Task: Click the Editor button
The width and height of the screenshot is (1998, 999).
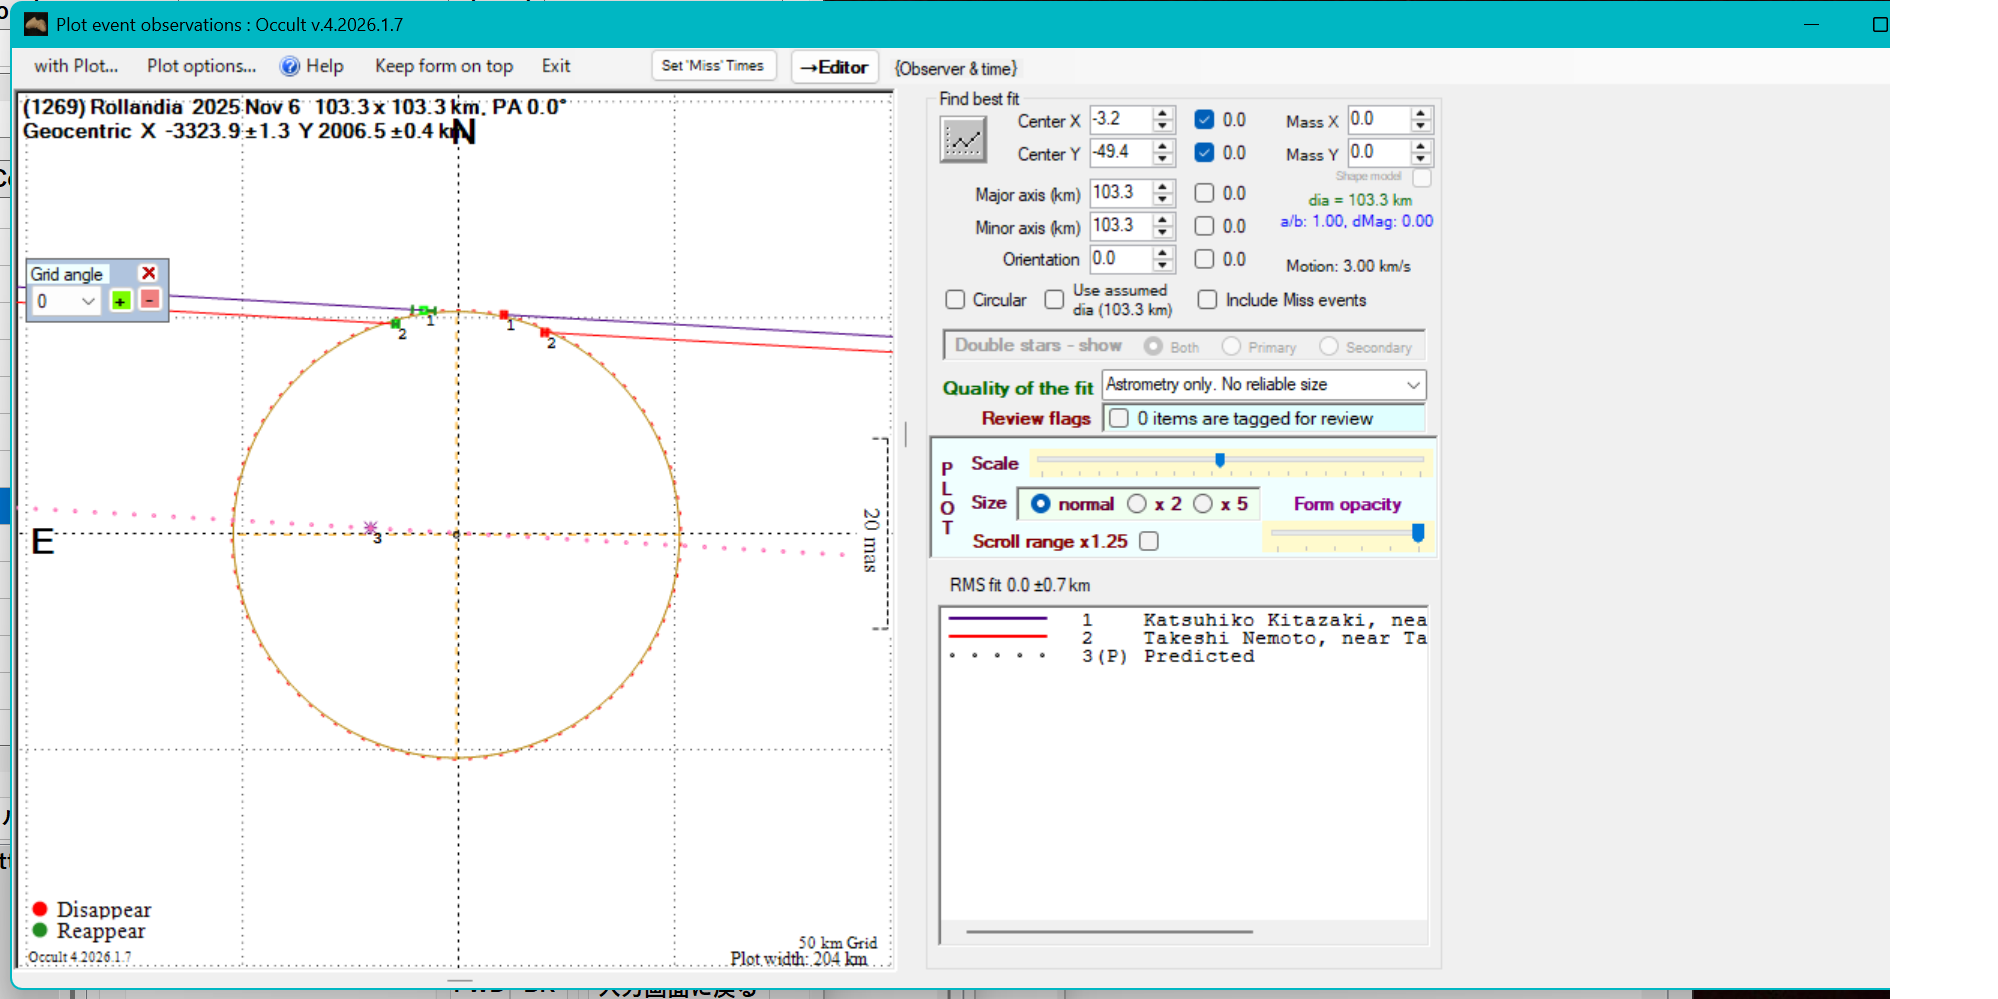Action: [835, 67]
